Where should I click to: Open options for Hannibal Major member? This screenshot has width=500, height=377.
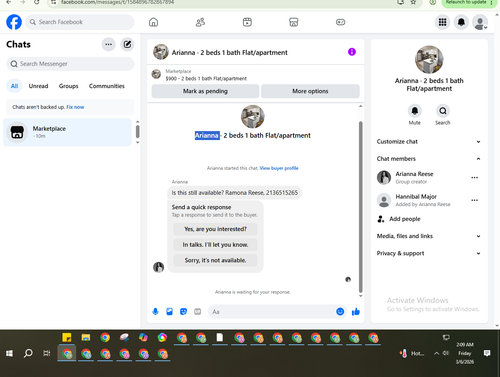point(474,200)
